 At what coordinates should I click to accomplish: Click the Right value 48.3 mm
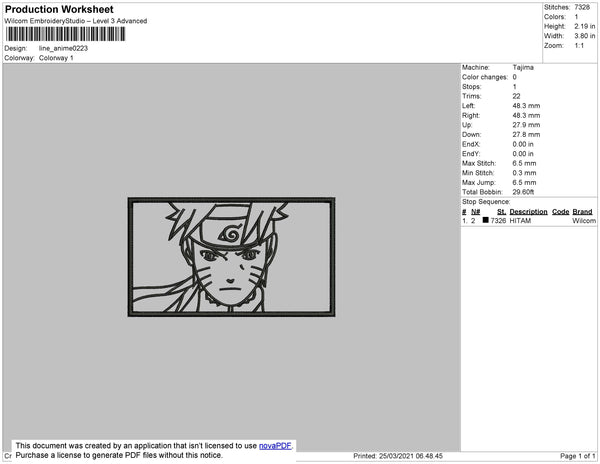(526, 115)
